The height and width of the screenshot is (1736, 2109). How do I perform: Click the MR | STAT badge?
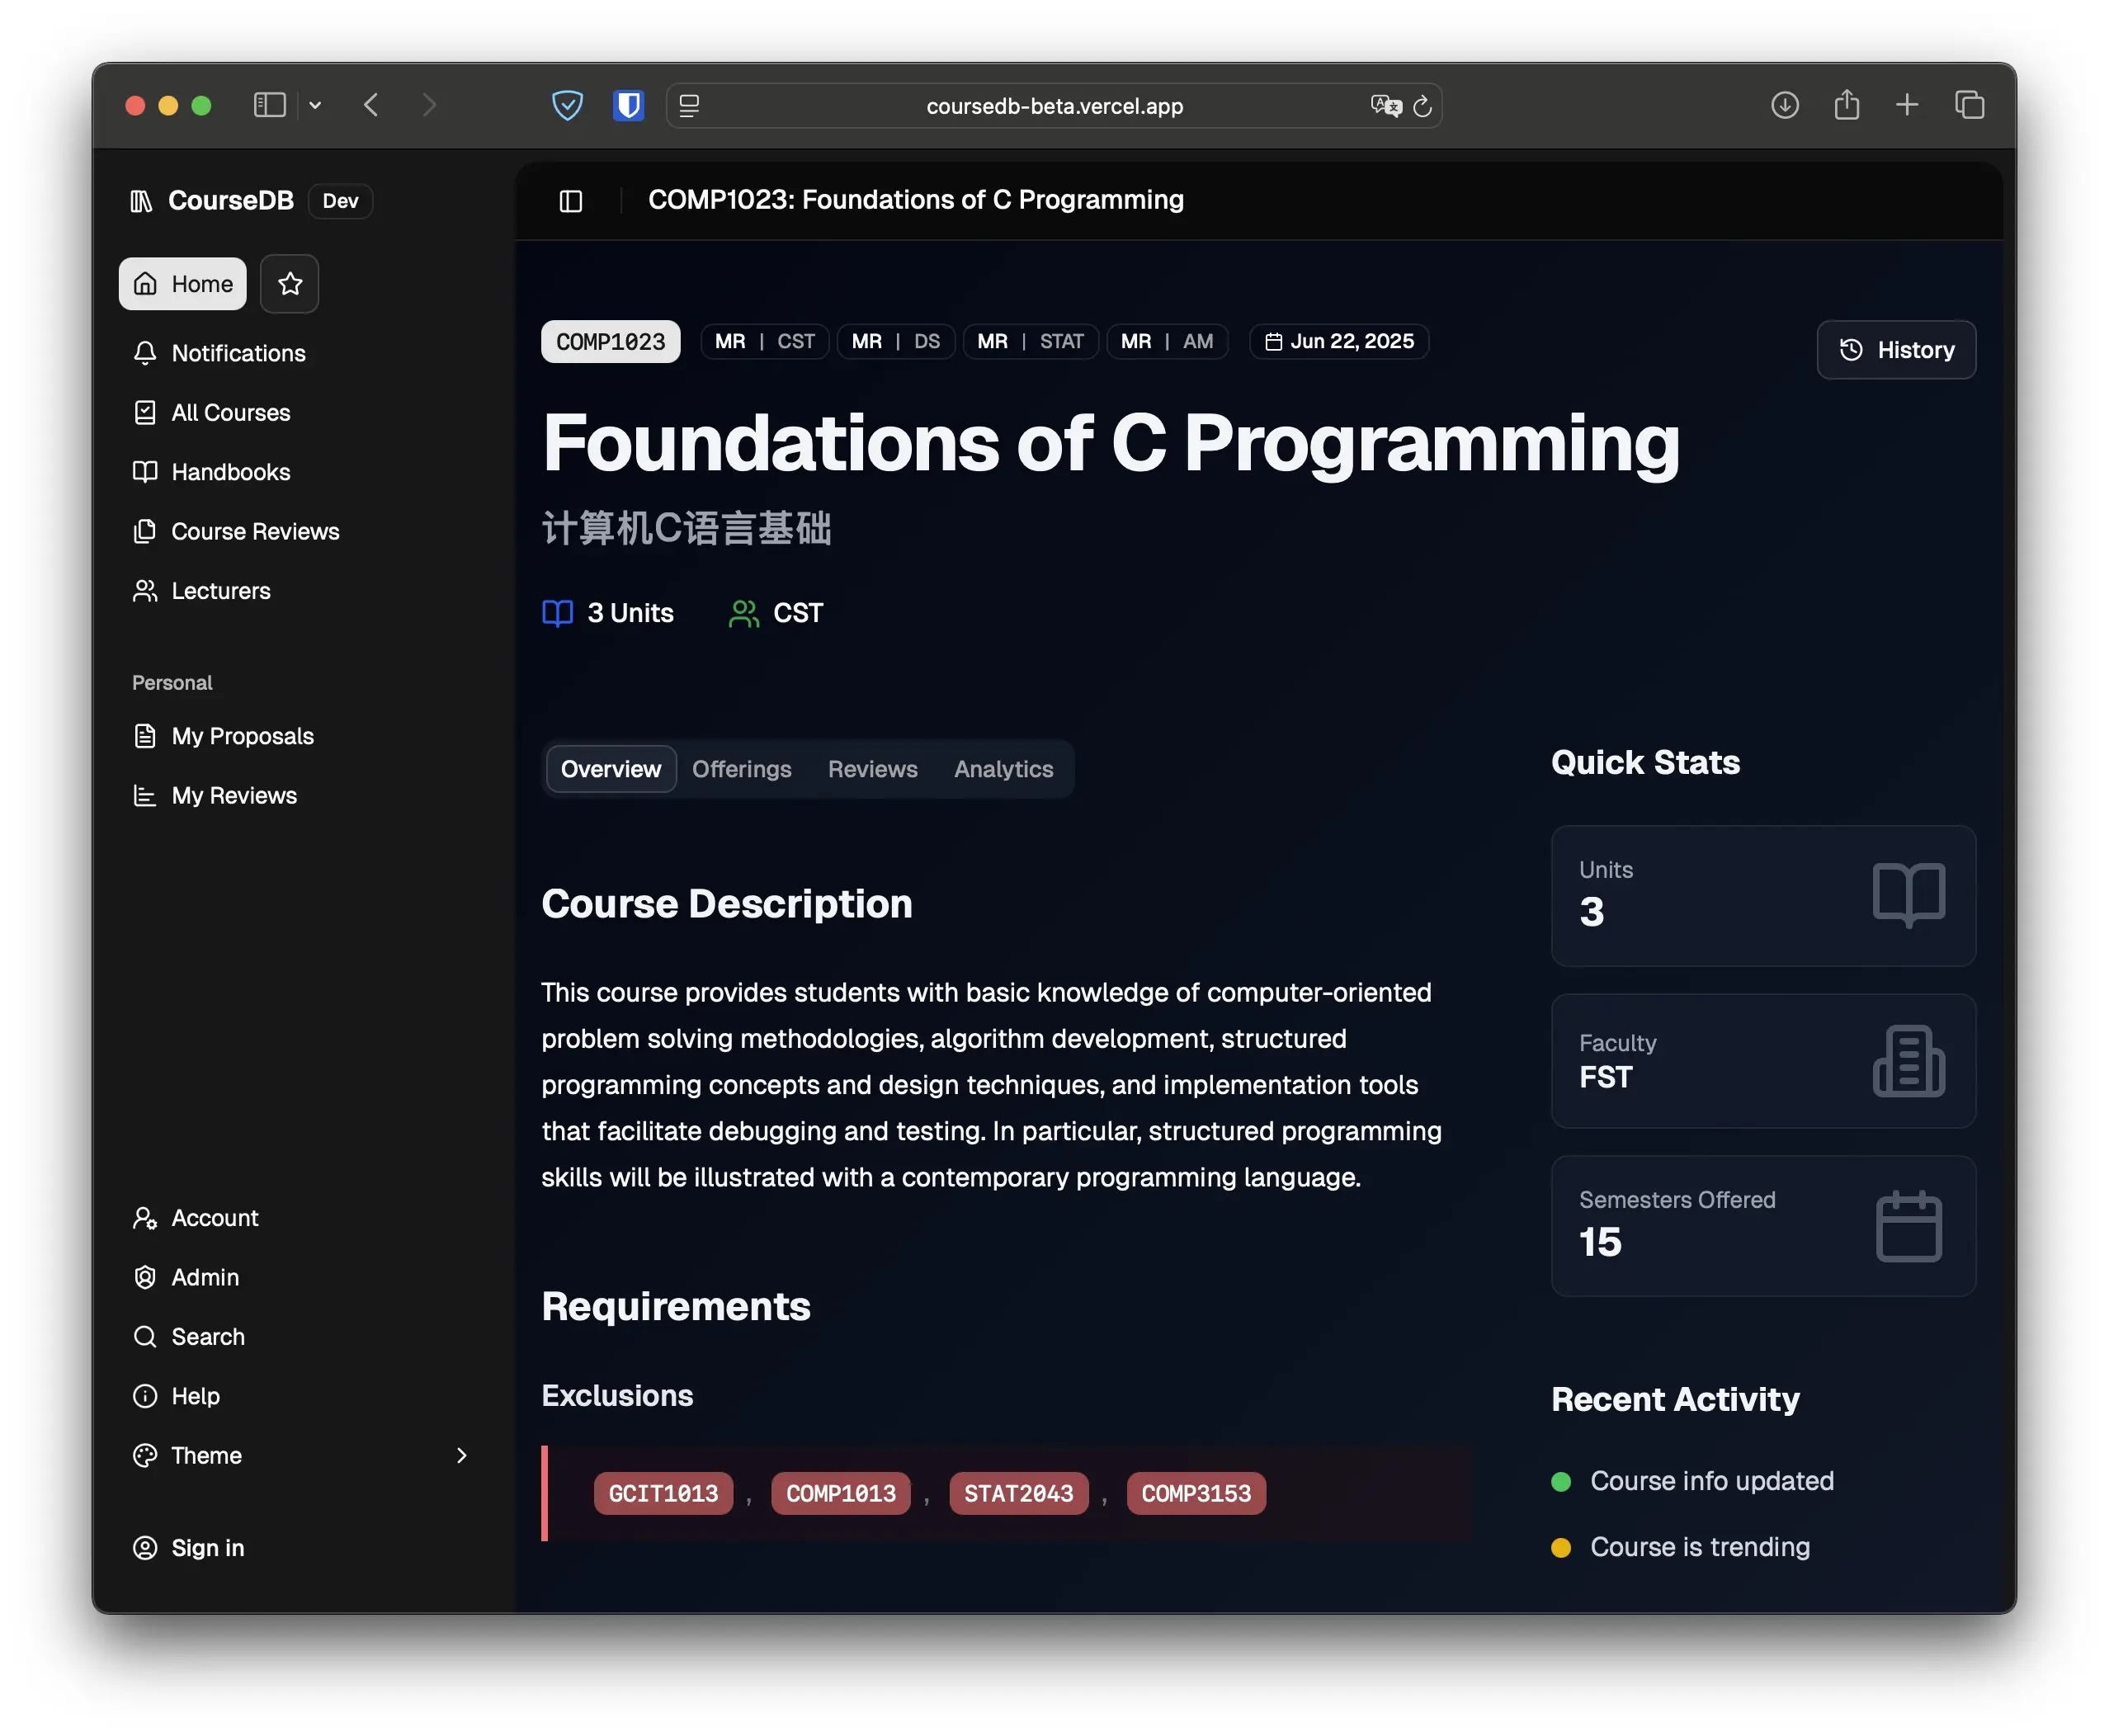[x=1030, y=342]
